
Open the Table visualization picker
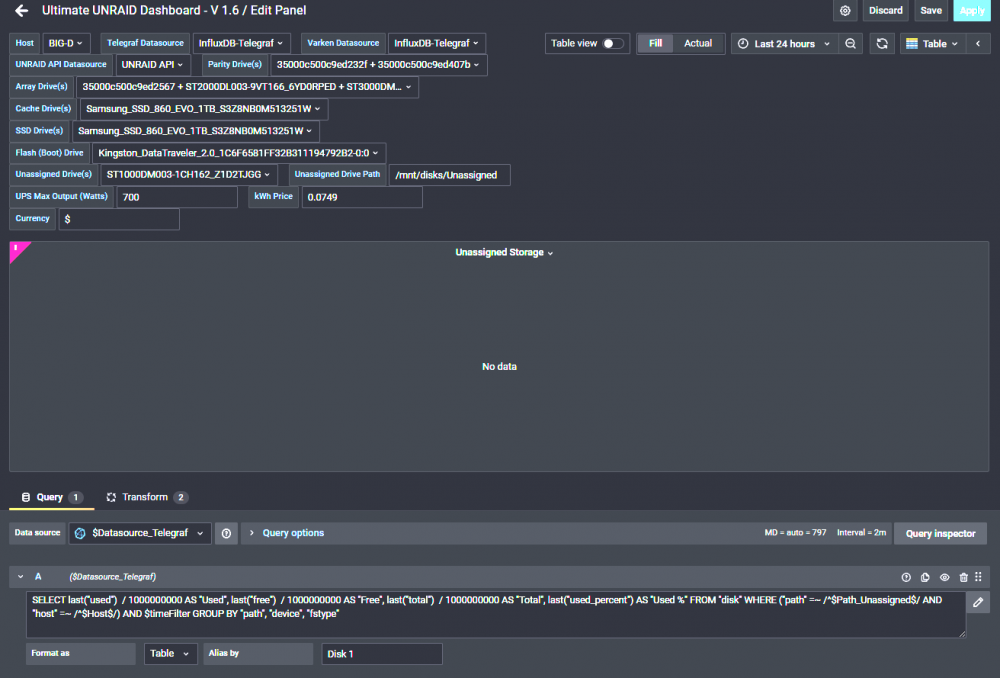932,43
